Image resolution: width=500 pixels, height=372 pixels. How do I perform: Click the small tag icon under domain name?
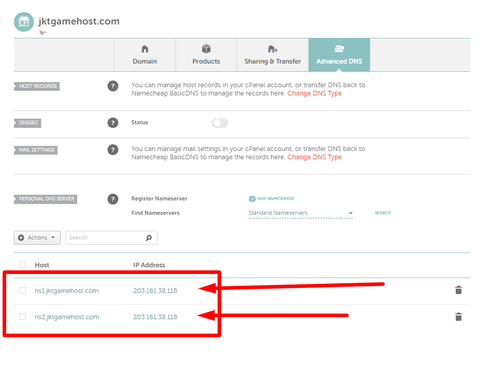pyautogui.click(x=43, y=33)
